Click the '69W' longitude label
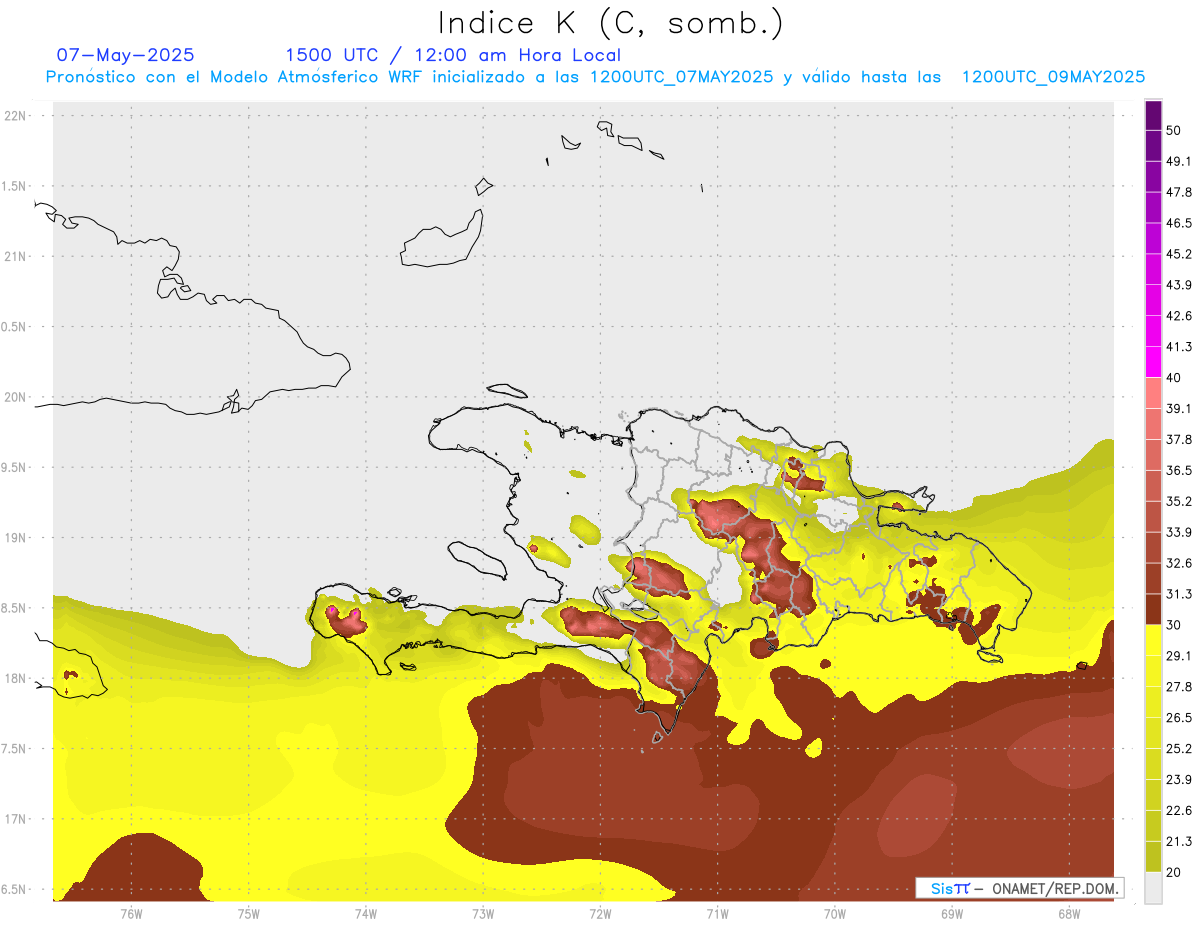Image resolution: width=1200 pixels, height=927 pixels. coord(952,914)
